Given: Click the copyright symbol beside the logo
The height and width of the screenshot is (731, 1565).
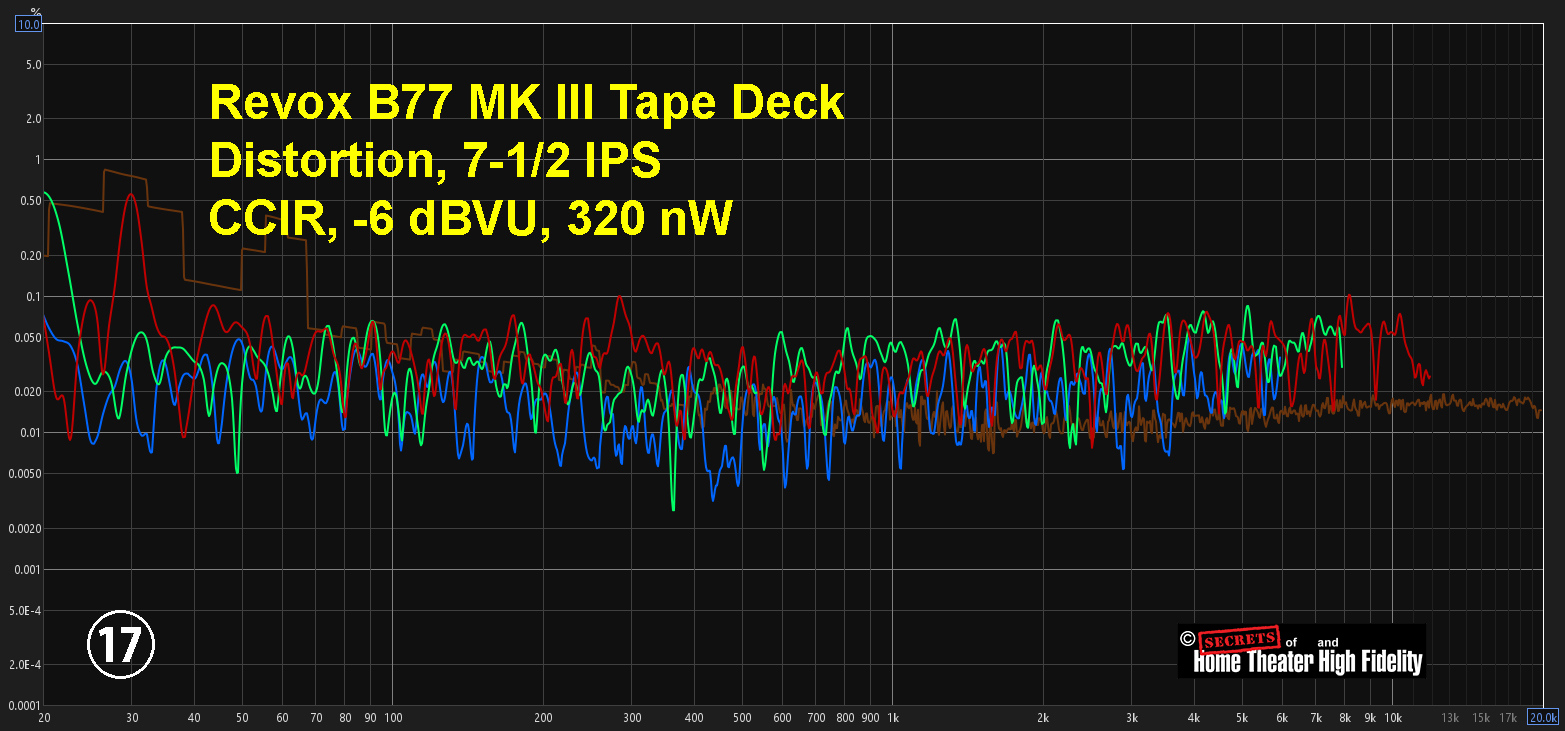Looking at the screenshot, I should point(1187,639).
